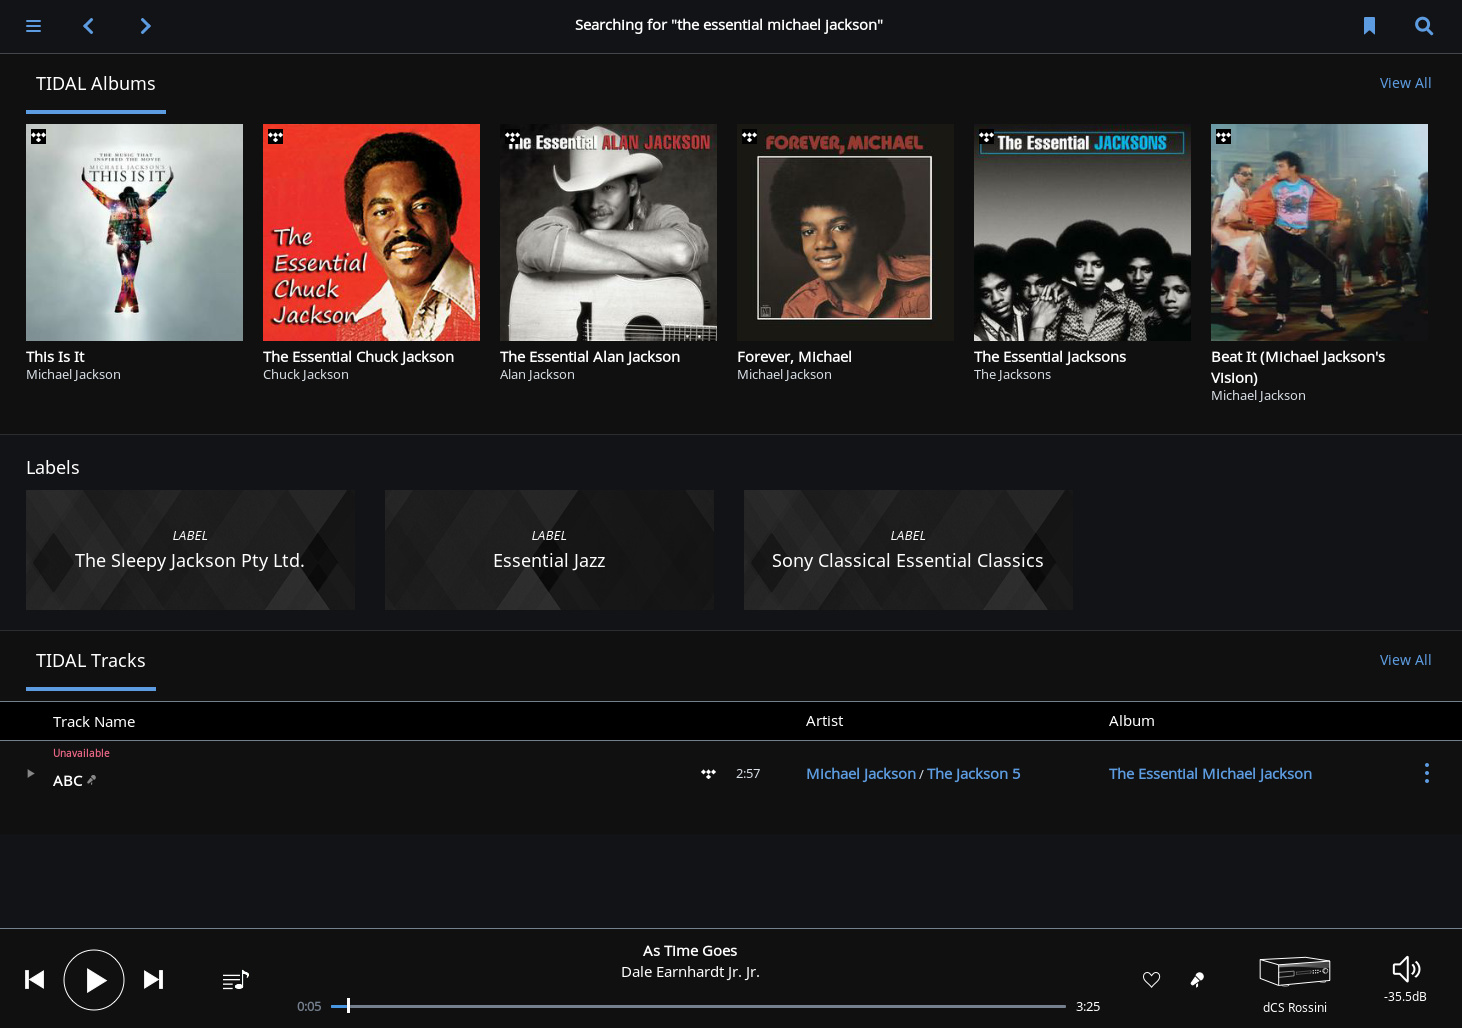Click the Labels section heading
Screen dimensions: 1462x1028
[53, 468]
